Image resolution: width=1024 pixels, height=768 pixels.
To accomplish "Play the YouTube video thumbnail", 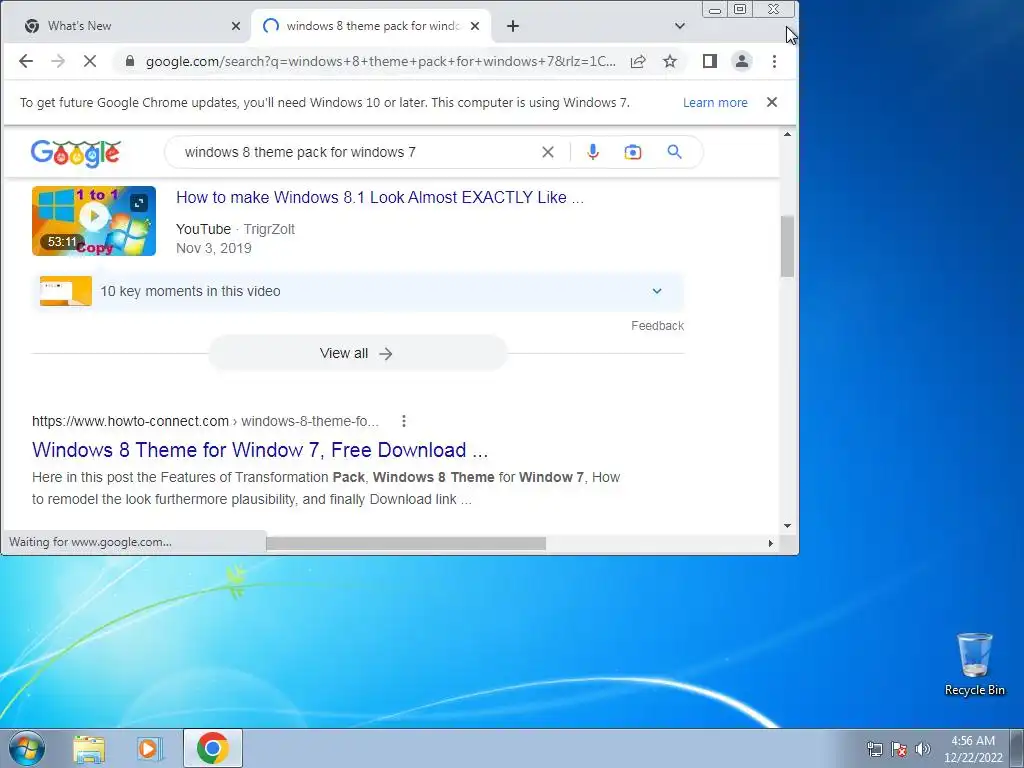I will pyautogui.click(x=94, y=221).
